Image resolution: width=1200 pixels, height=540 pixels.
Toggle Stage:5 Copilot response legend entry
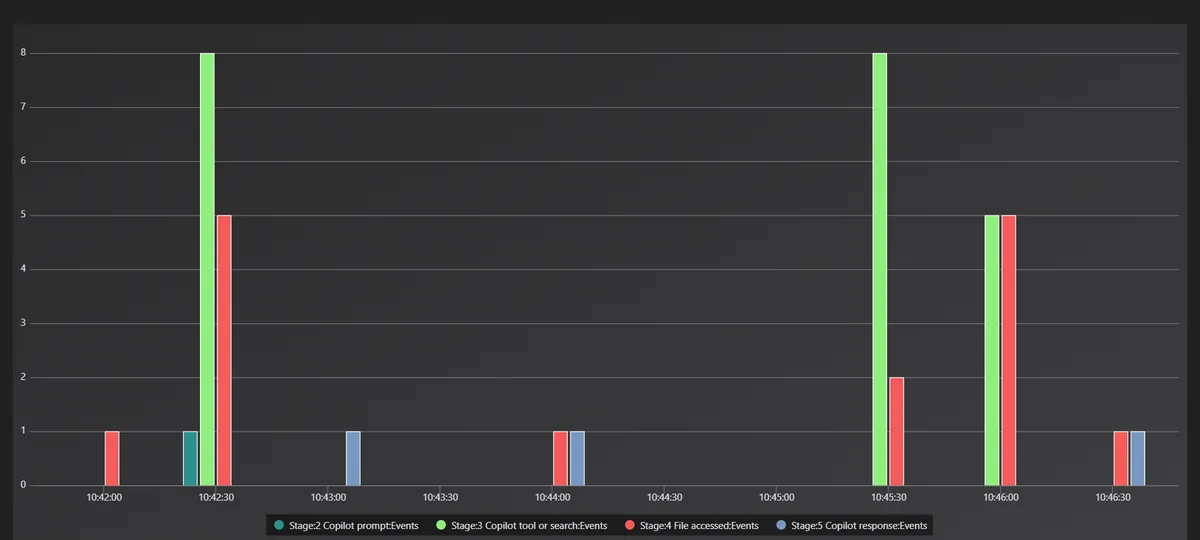pyautogui.click(x=851, y=525)
